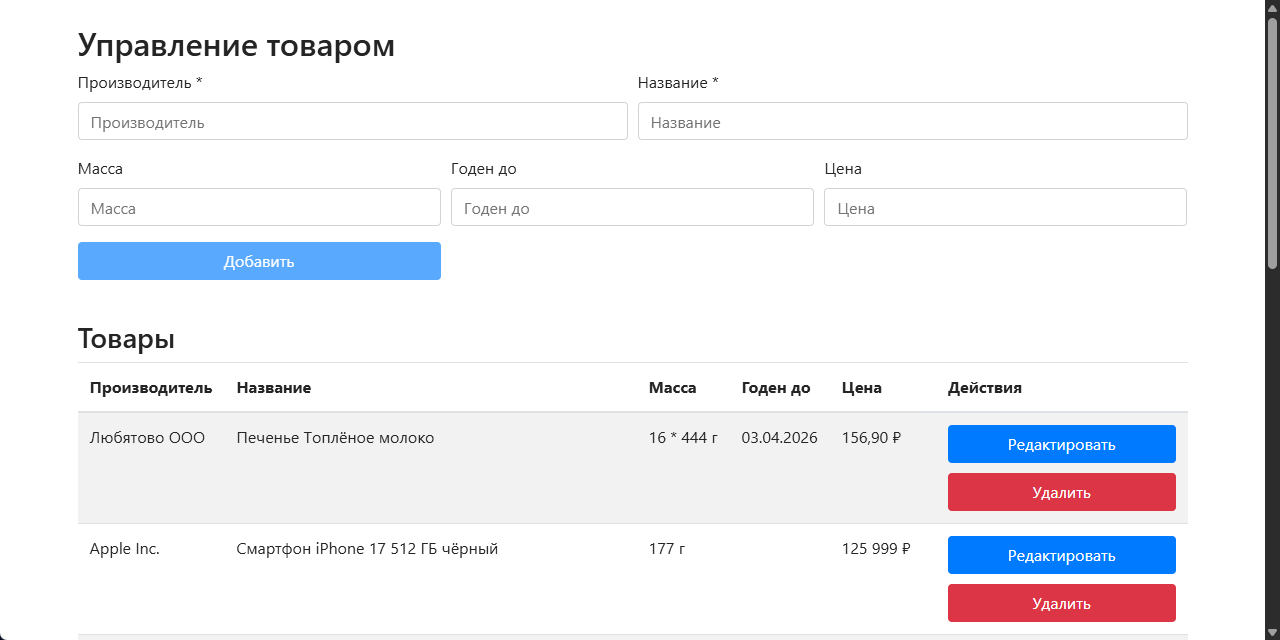Click the Apple Inc. manufacturer cell

pyautogui.click(x=125, y=549)
